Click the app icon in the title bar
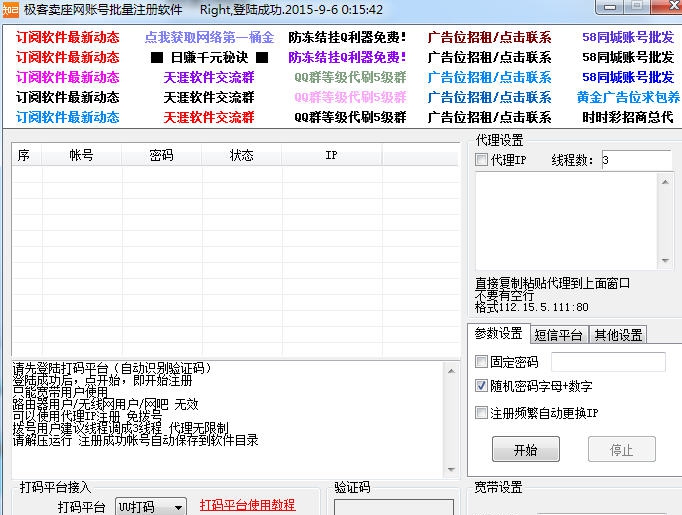Viewport: 682px width, 515px height. [x=10, y=10]
